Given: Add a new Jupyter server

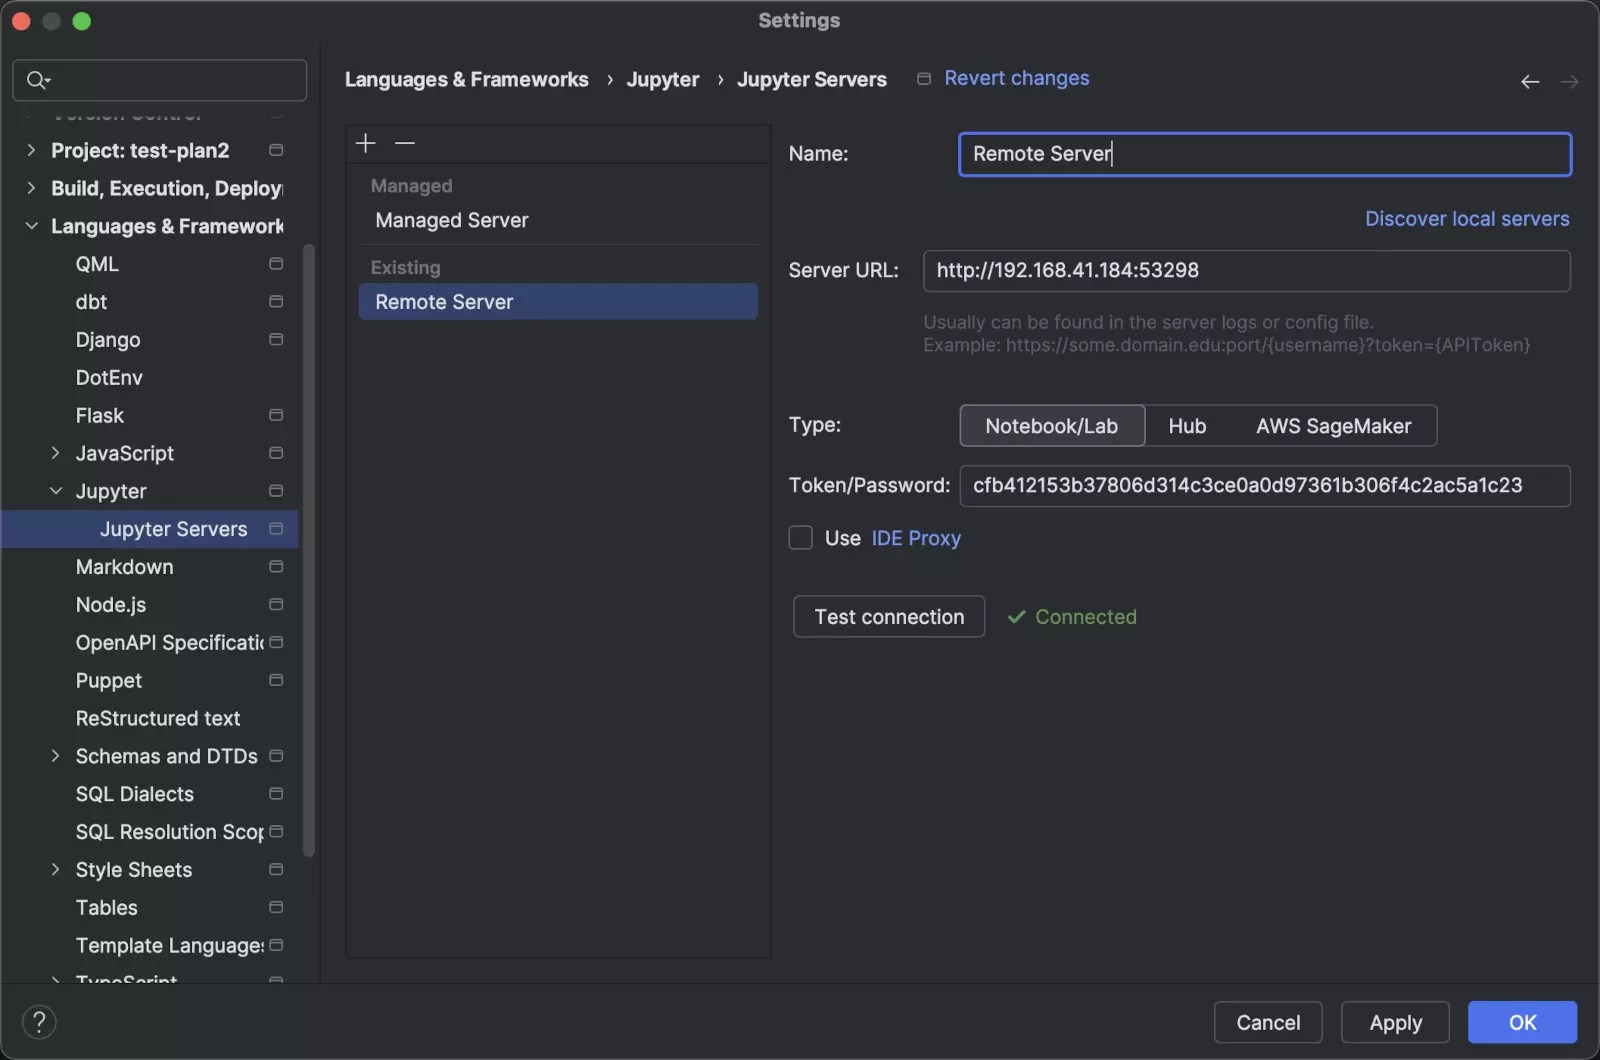Looking at the screenshot, I should click(366, 143).
